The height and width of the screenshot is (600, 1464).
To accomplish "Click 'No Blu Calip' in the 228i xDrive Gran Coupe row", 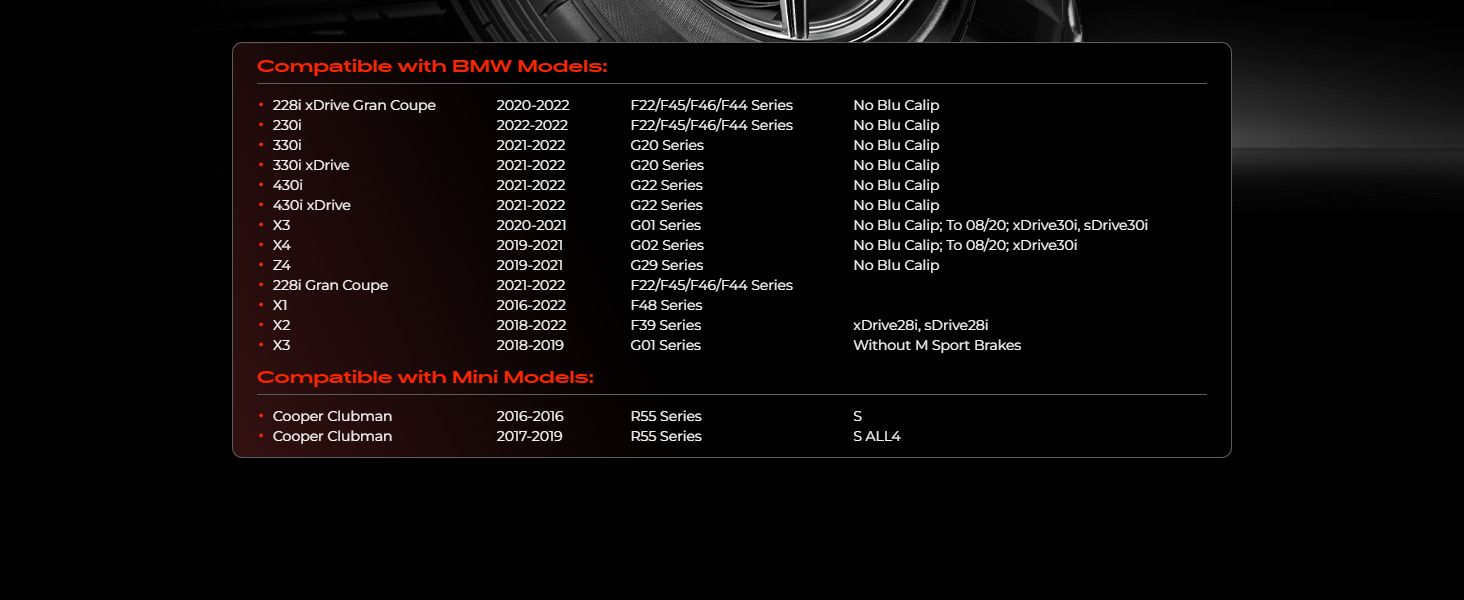I will [896, 105].
